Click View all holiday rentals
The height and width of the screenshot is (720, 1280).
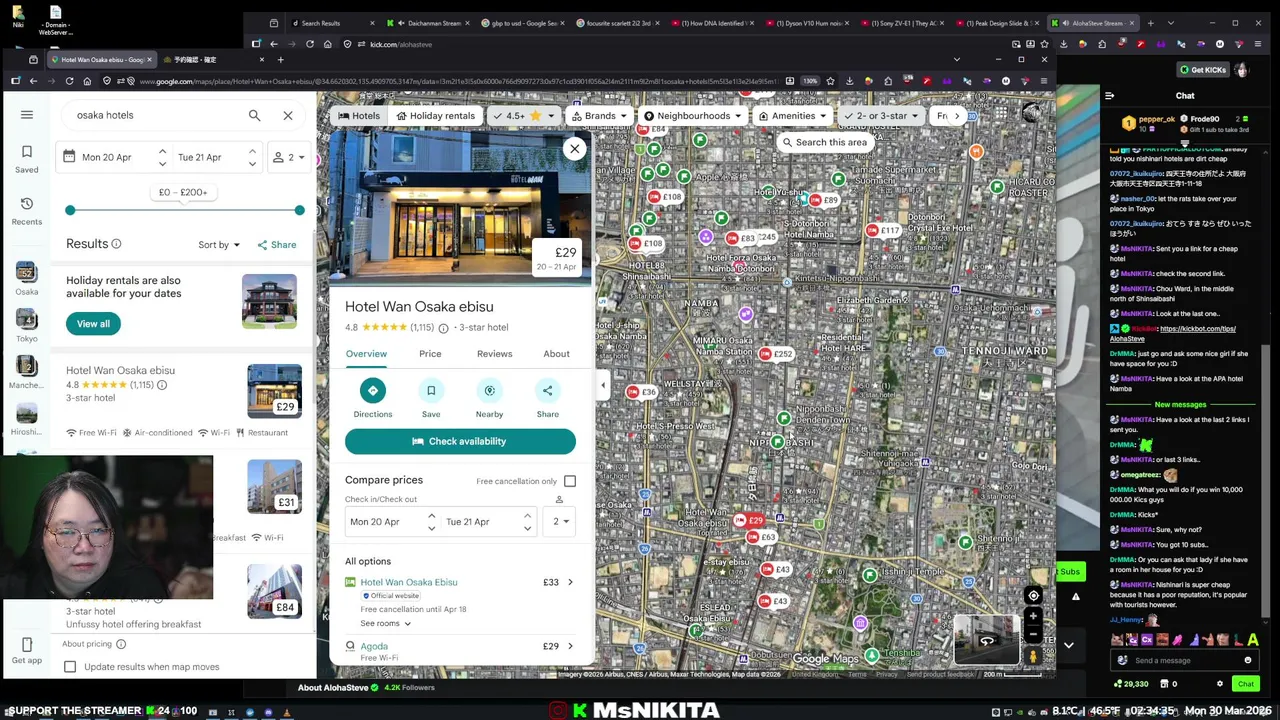pos(93,324)
